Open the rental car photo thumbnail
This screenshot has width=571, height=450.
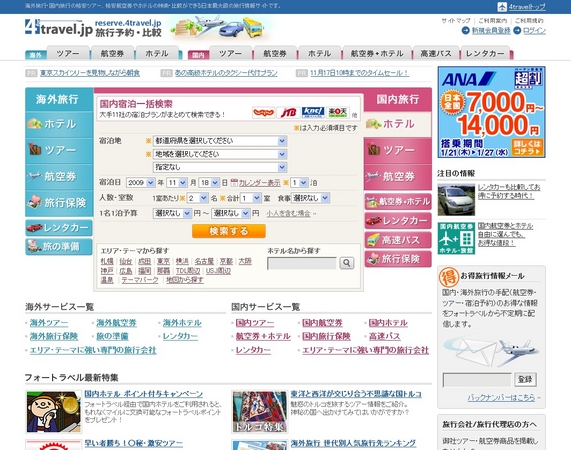(456, 200)
